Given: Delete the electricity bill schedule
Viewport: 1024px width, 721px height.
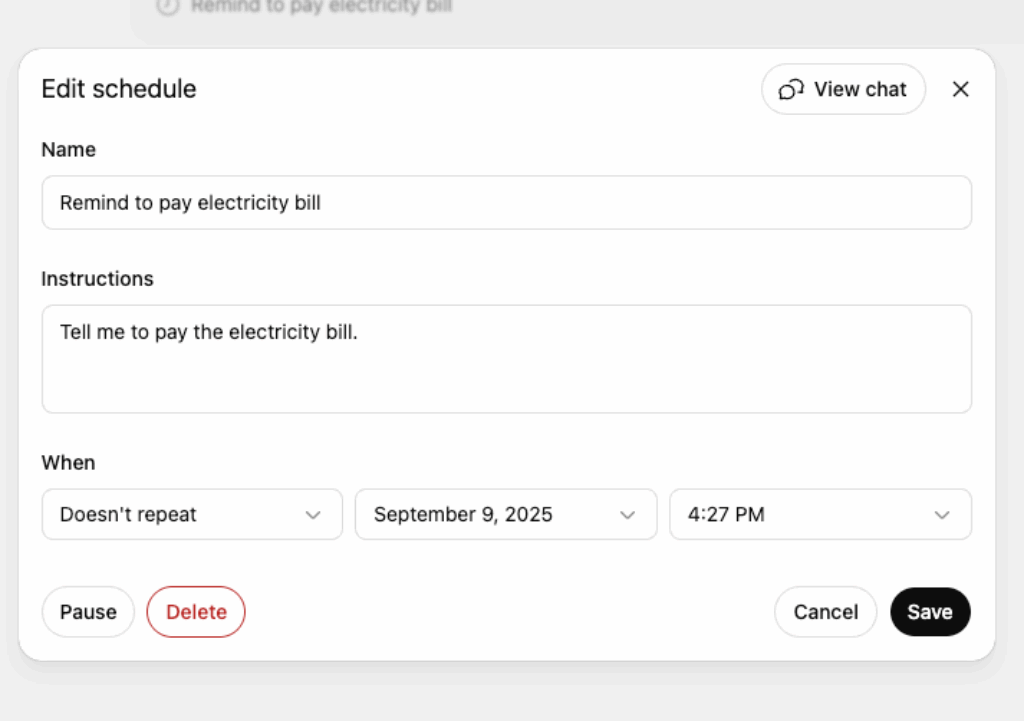Looking at the screenshot, I should (196, 612).
